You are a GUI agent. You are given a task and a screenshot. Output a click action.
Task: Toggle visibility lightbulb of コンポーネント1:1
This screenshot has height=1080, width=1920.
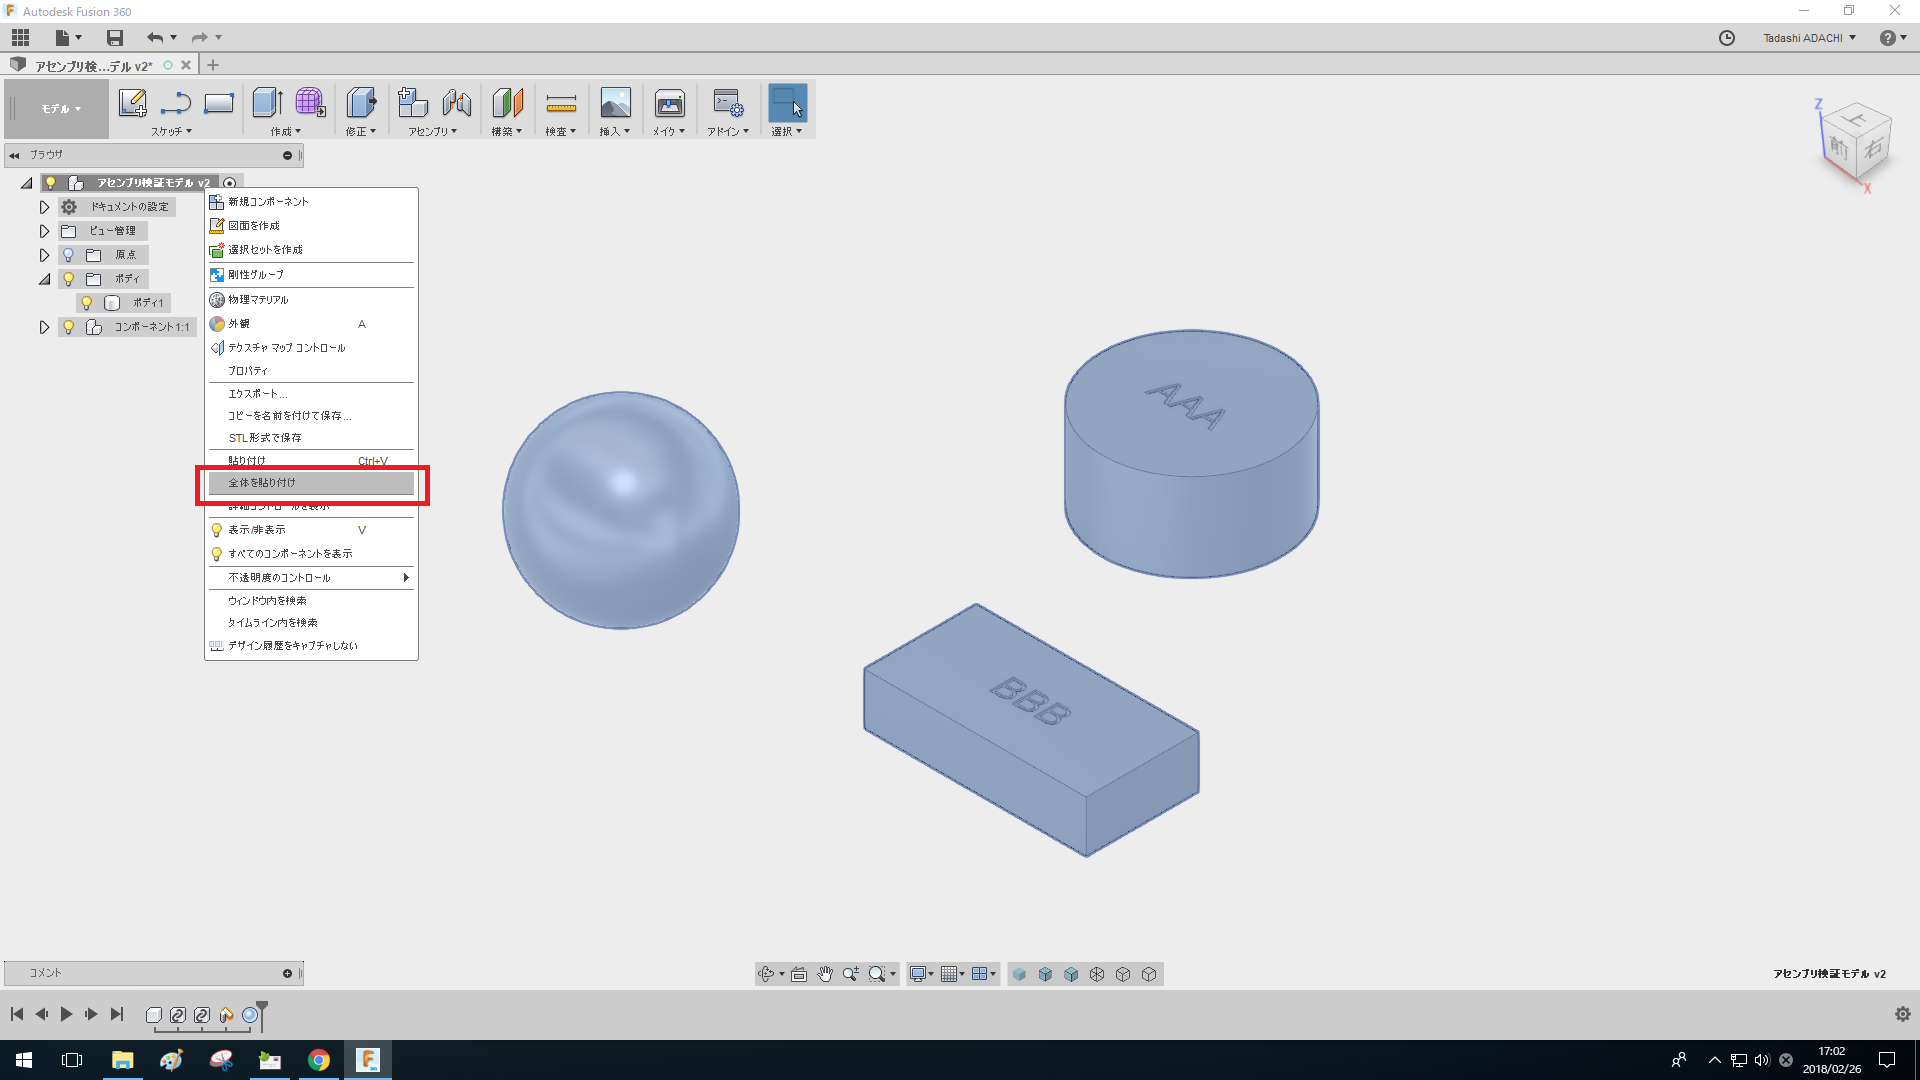click(69, 327)
